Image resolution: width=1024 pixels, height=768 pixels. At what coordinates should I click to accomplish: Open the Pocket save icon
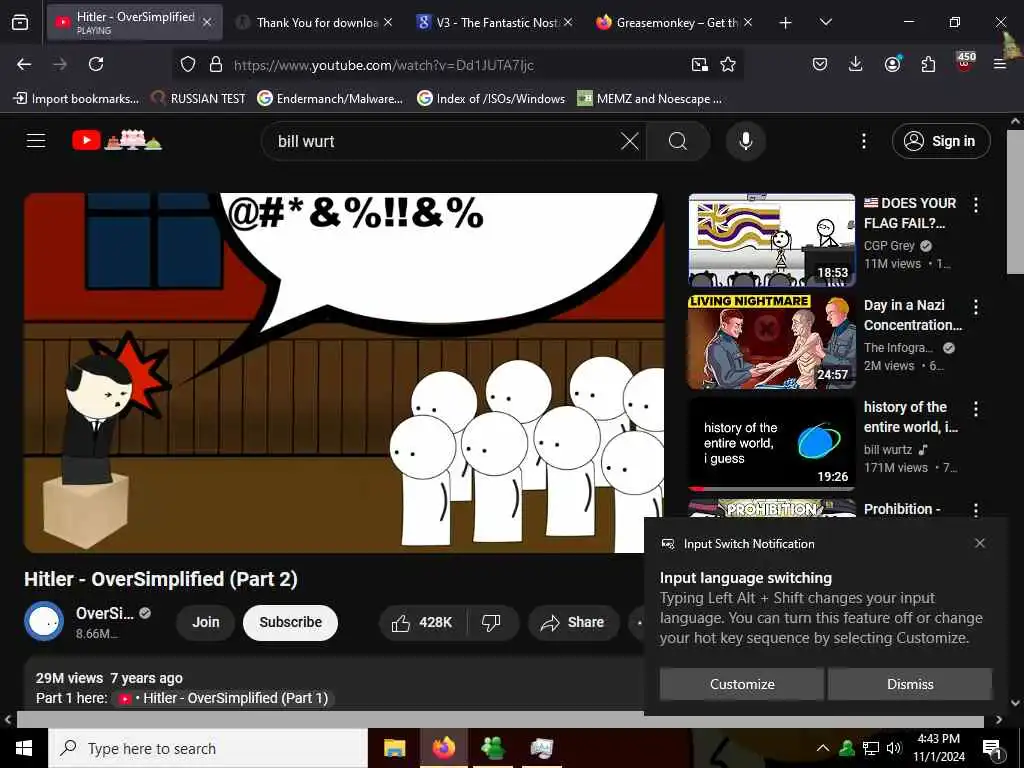820,64
